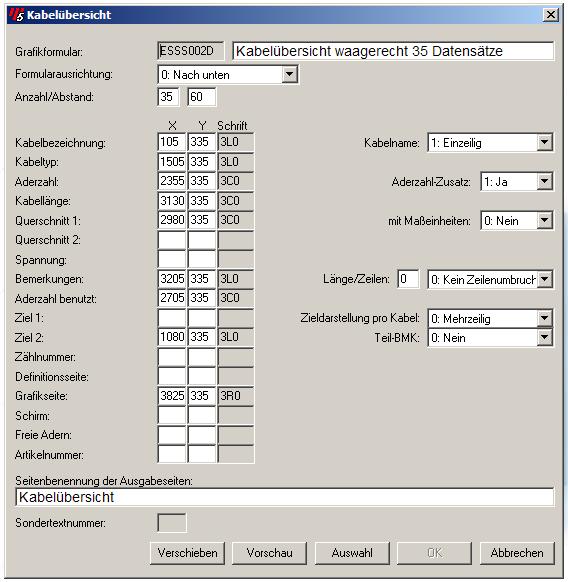Click the Kabelbezeichnung X field
The image size is (568, 582).
pyautogui.click(x=172, y=142)
